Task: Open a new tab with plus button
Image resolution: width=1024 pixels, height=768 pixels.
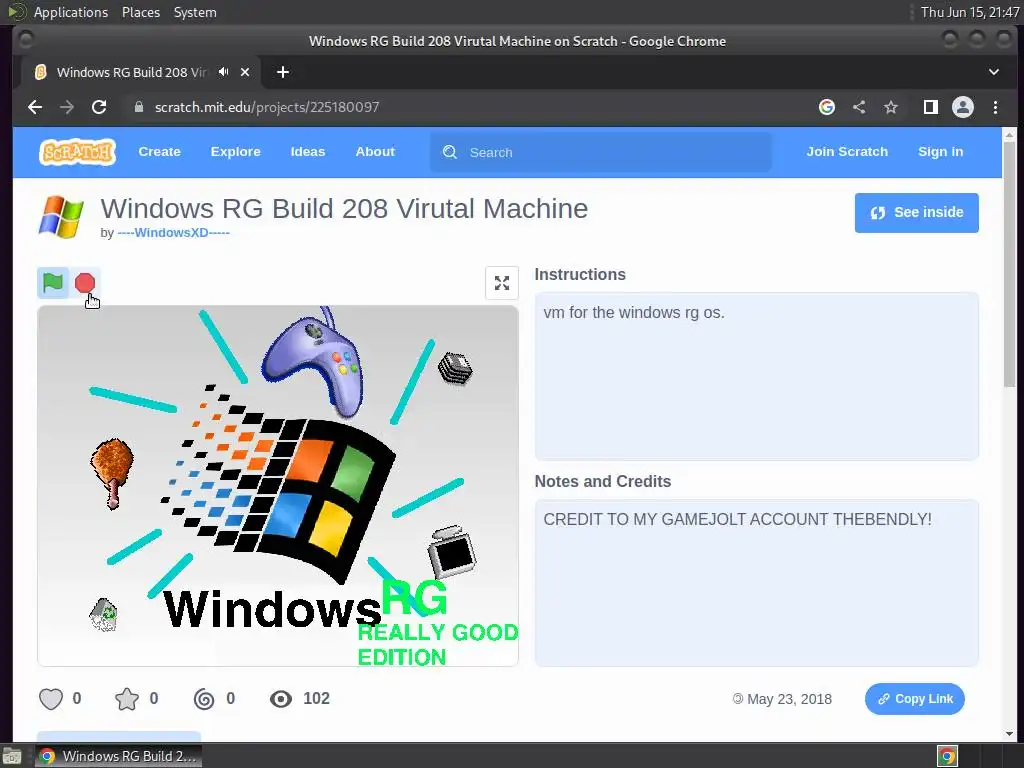Action: pos(283,72)
